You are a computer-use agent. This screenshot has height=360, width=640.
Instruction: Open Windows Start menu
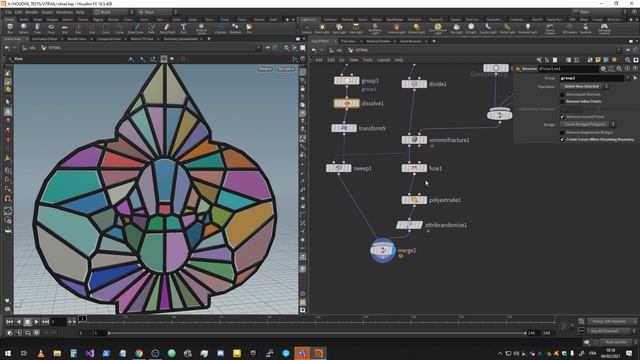[x=8, y=353]
